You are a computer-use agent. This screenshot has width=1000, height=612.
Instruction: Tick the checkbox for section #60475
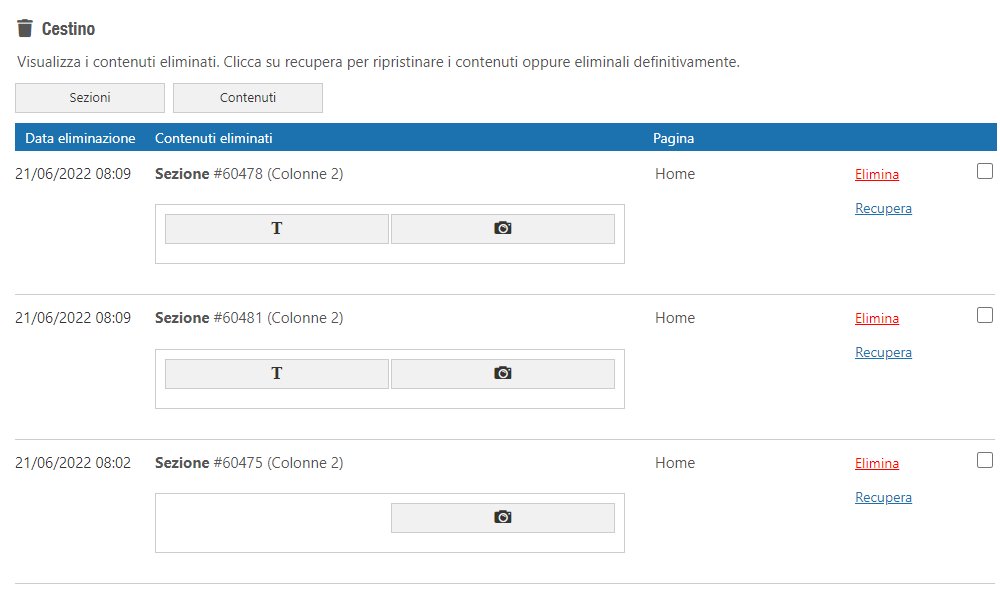pyautogui.click(x=985, y=460)
